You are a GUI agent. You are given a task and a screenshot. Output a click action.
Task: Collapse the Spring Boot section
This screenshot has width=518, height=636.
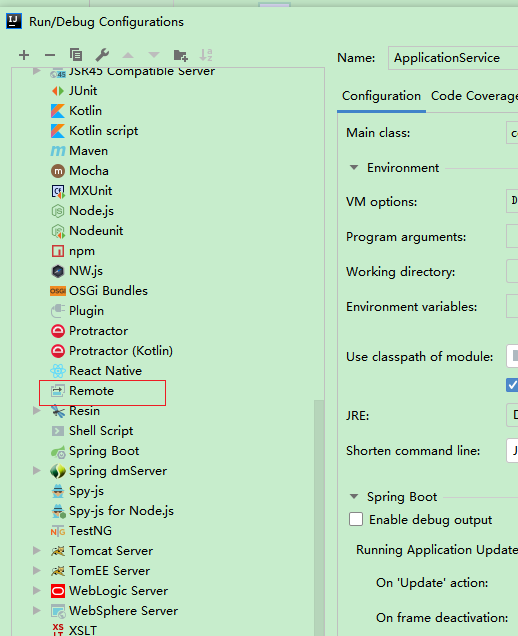coord(354,496)
